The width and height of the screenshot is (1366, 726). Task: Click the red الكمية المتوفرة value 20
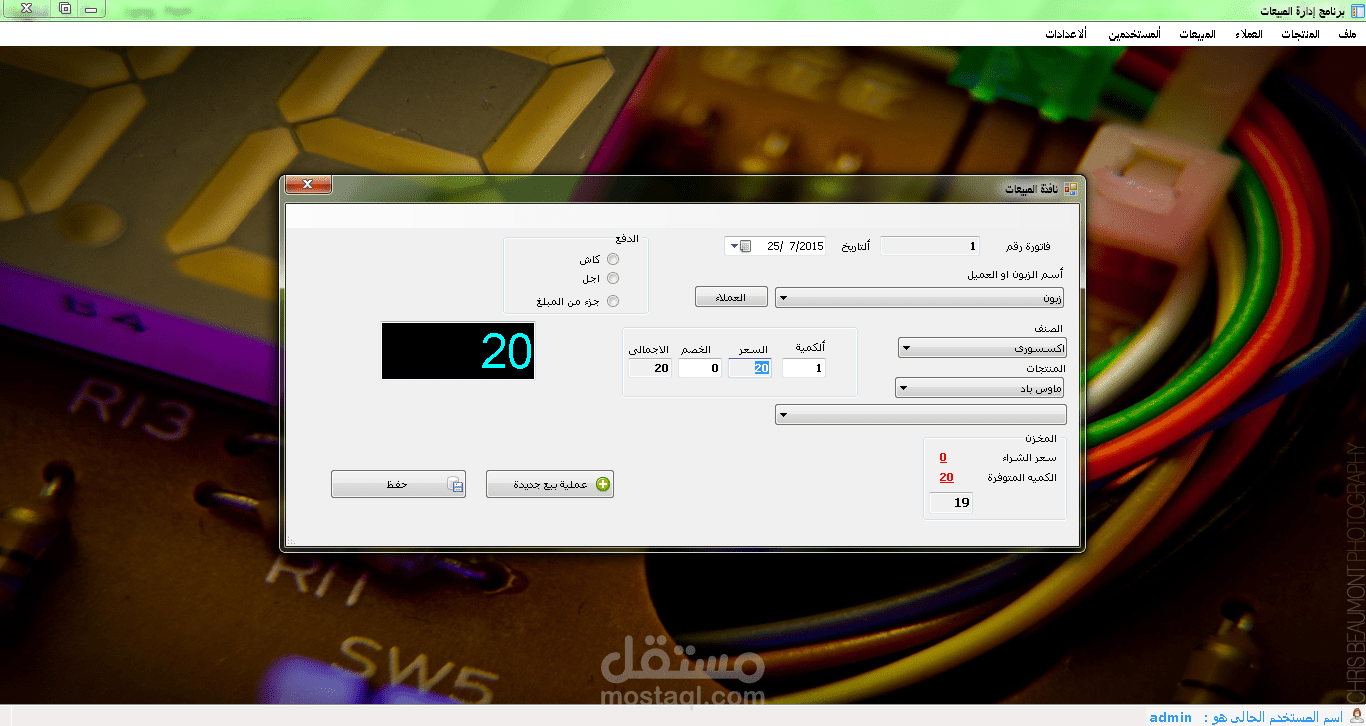tap(946, 477)
